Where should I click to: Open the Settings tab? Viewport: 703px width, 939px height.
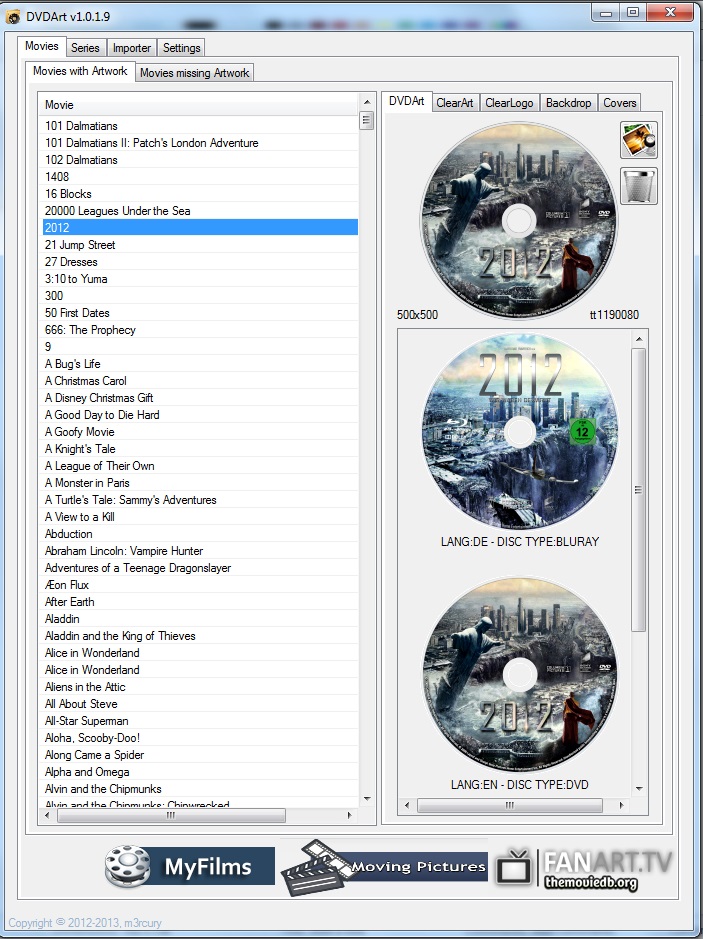tap(181, 48)
